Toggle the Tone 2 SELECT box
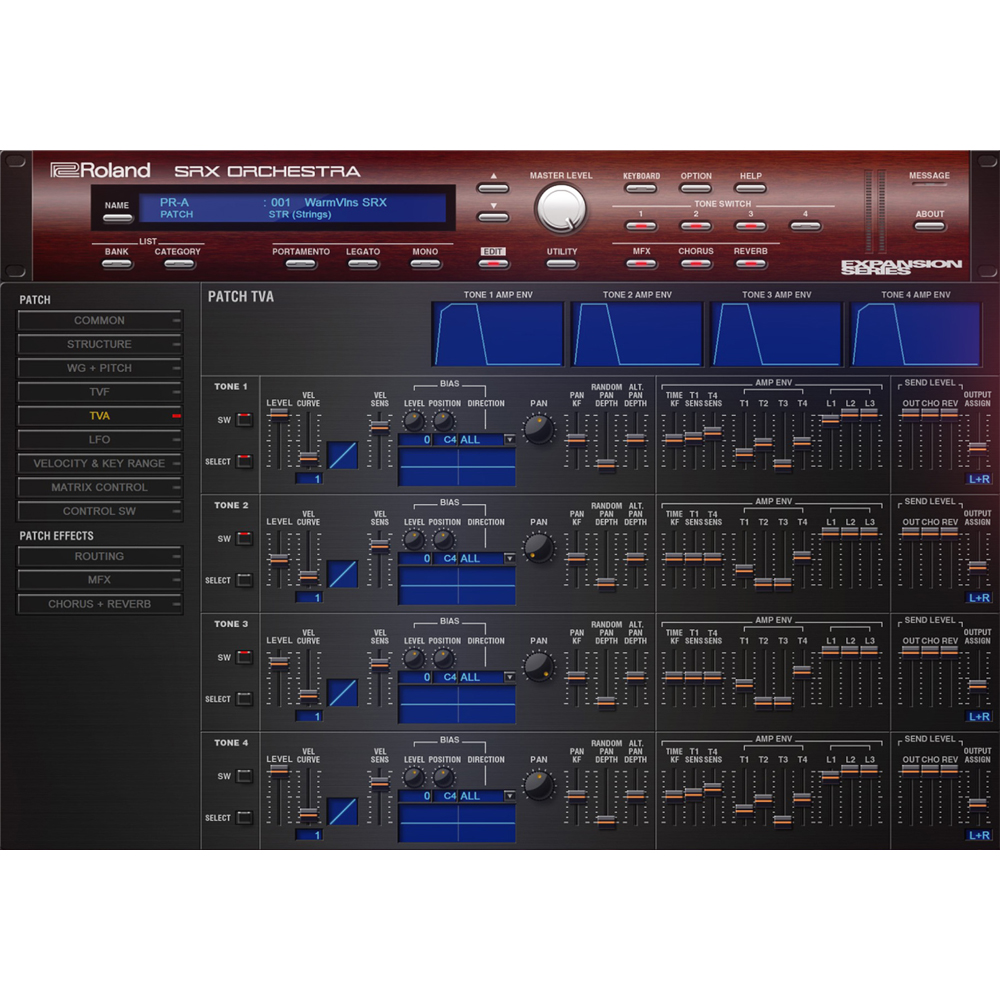Image resolution: width=1000 pixels, height=1000 pixels. point(244,580)
